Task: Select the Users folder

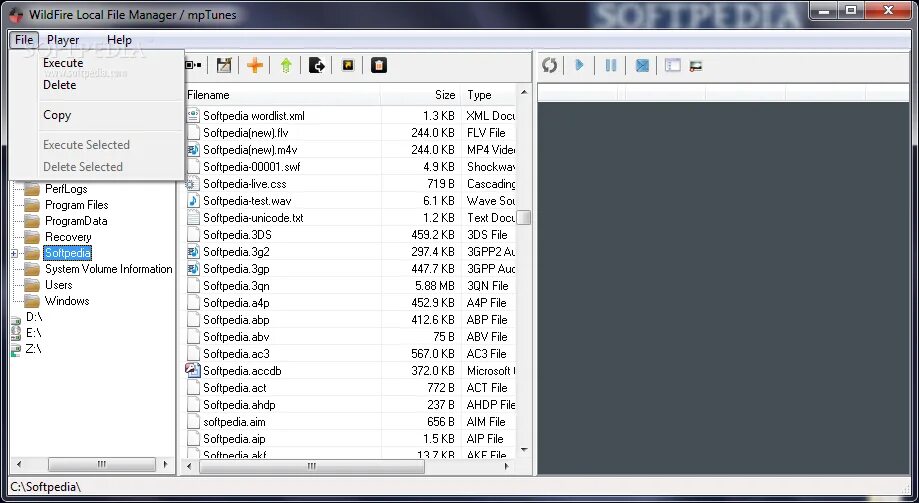Action: [x=59, y=285]
